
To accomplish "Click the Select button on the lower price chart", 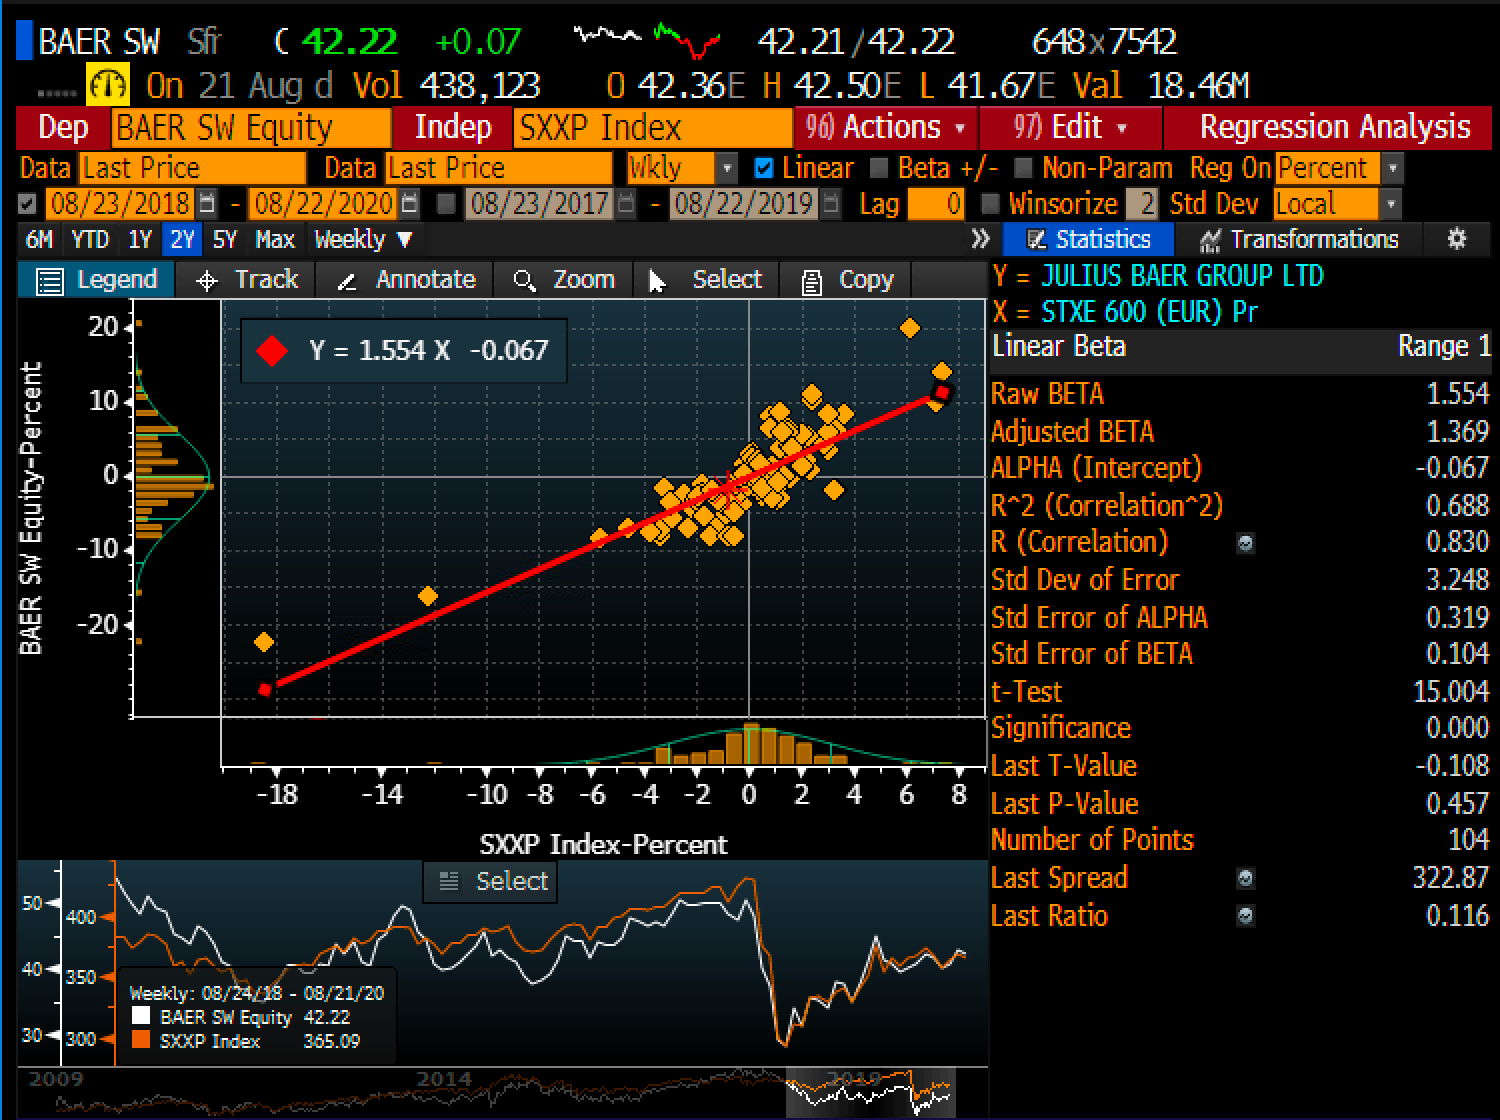I will [x=491, y=881].
